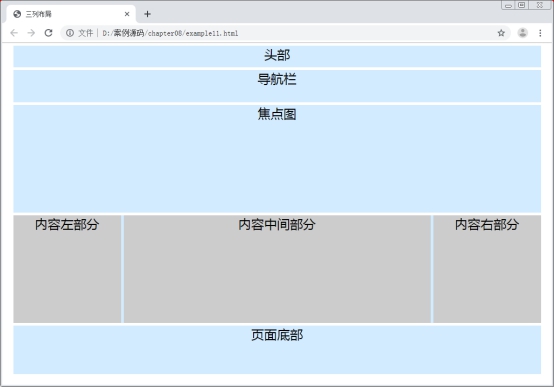Click the 内容中间部分 column text
This screenshot has height=387, width=554.
tap(277, 225)
